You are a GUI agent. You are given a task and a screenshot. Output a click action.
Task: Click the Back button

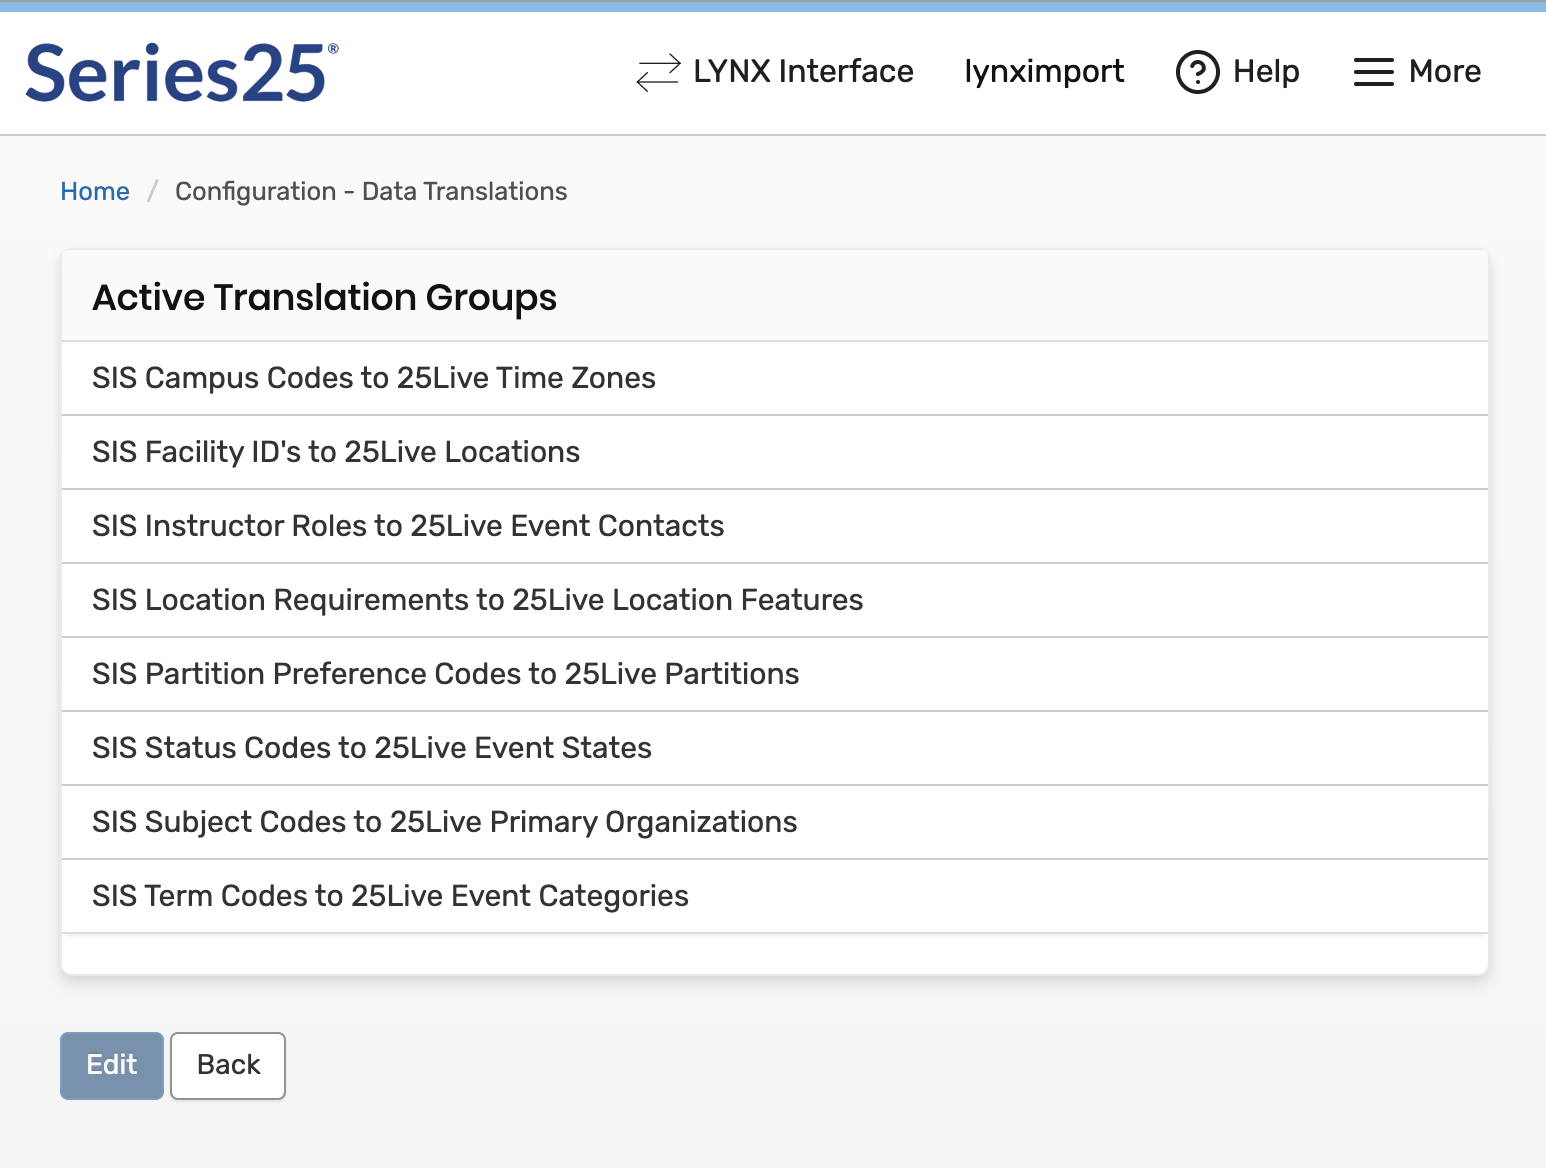click(228, 1065)
